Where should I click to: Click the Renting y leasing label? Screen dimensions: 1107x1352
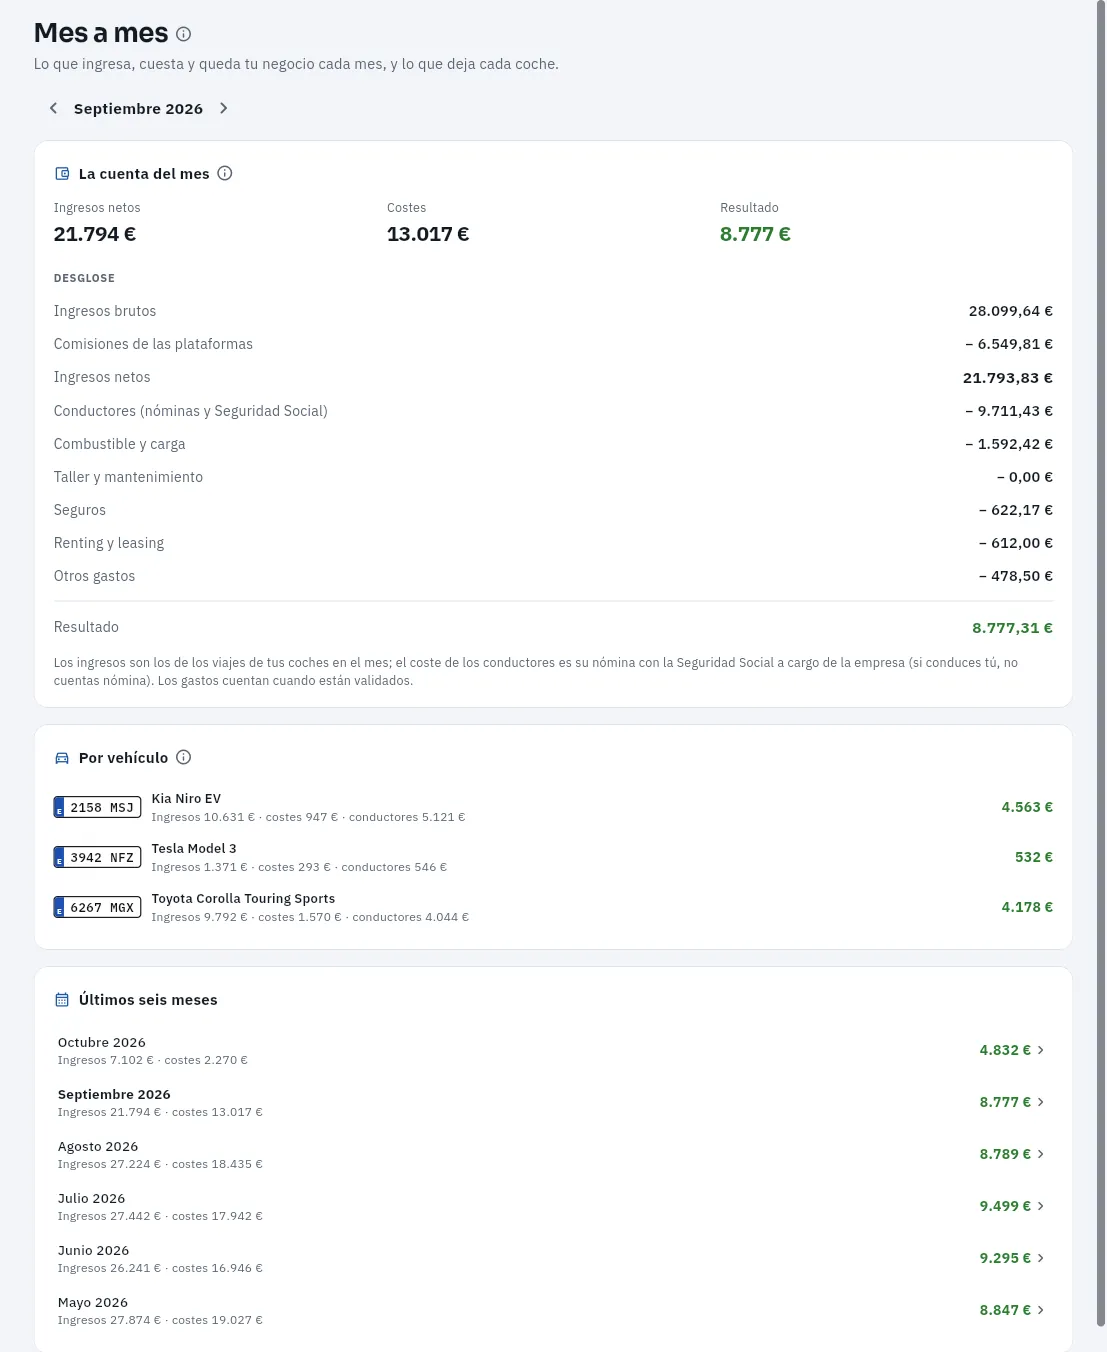[x=109, y=543]
